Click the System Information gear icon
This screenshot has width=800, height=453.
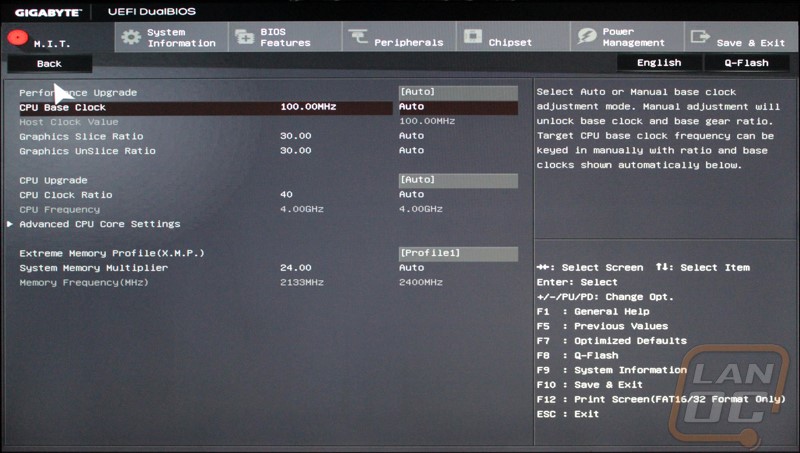131,37
